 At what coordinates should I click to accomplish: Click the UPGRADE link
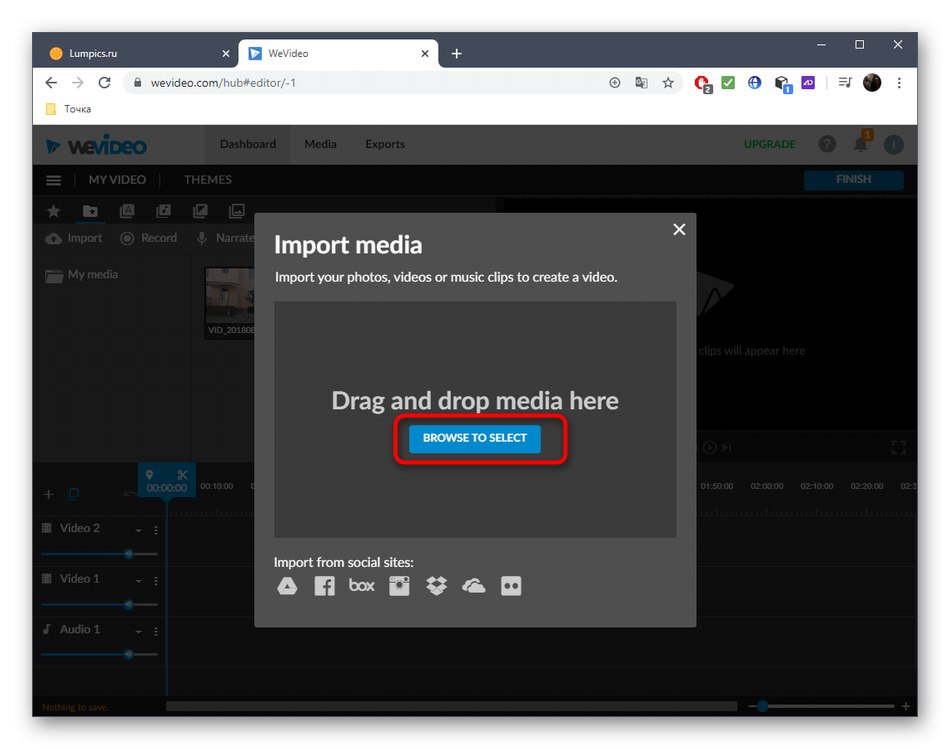coord(769,144)
